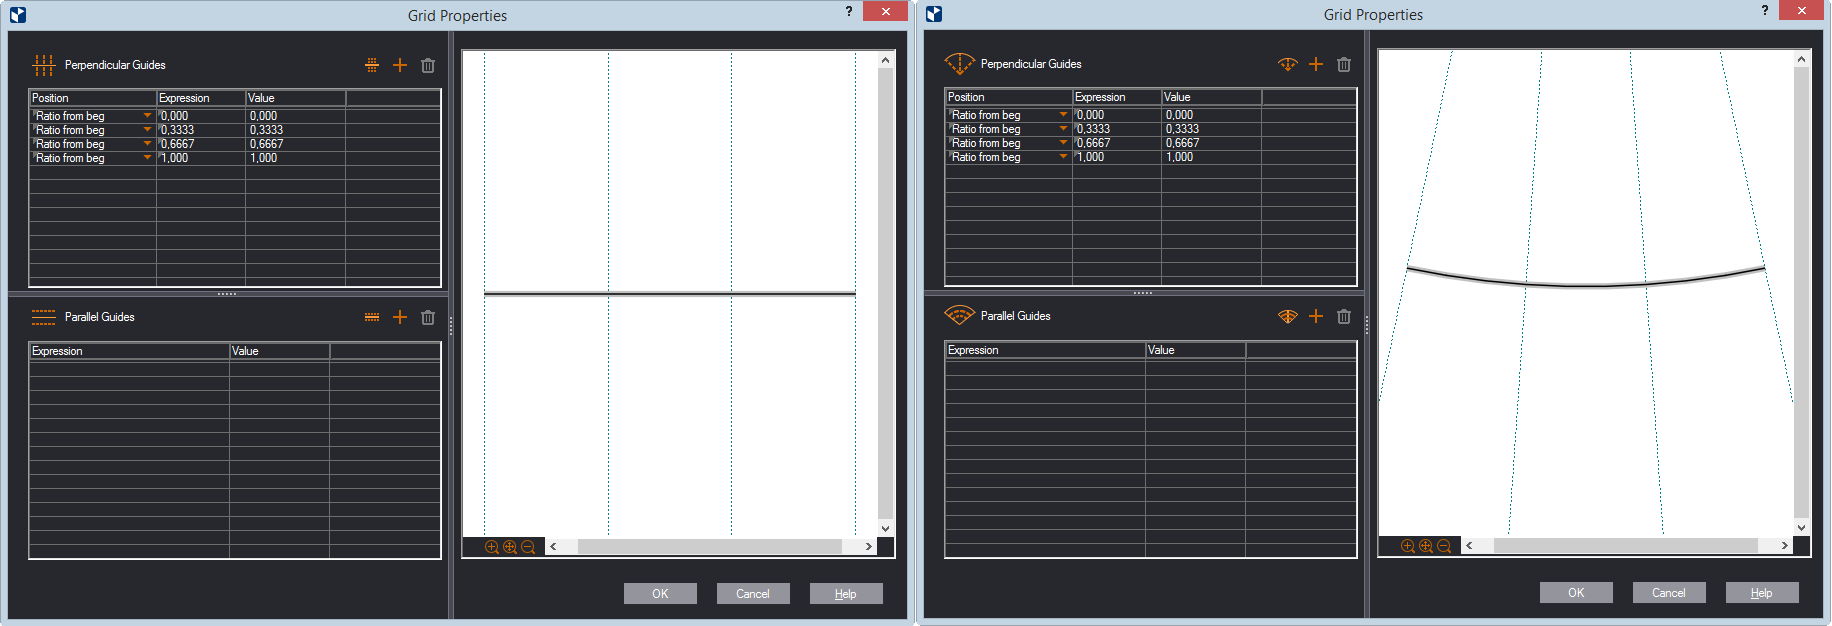This screenshot has height=626, width=1832.
Task: Click the perpendicular guides grid pattern icon in left dialog
Action: pyautogui.click(x=372, y=65)
